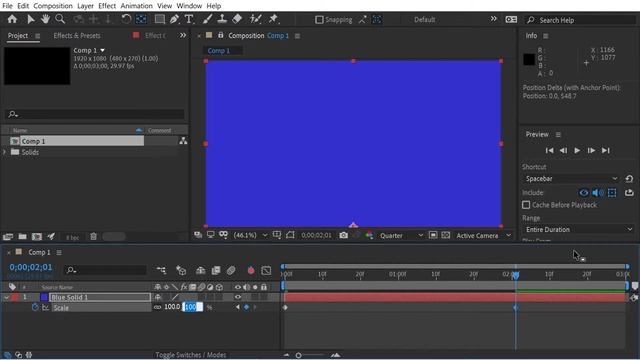The image size is (640, 360).
Task: Toggle Graph Editor in timeline
Action: pos(266,270)
